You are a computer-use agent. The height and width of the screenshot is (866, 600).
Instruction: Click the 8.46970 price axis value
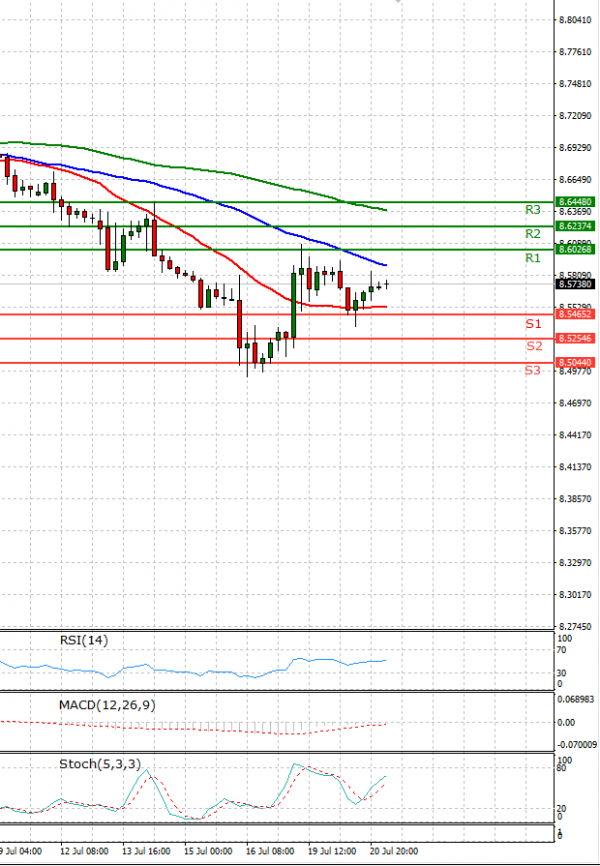click(575, 403)
